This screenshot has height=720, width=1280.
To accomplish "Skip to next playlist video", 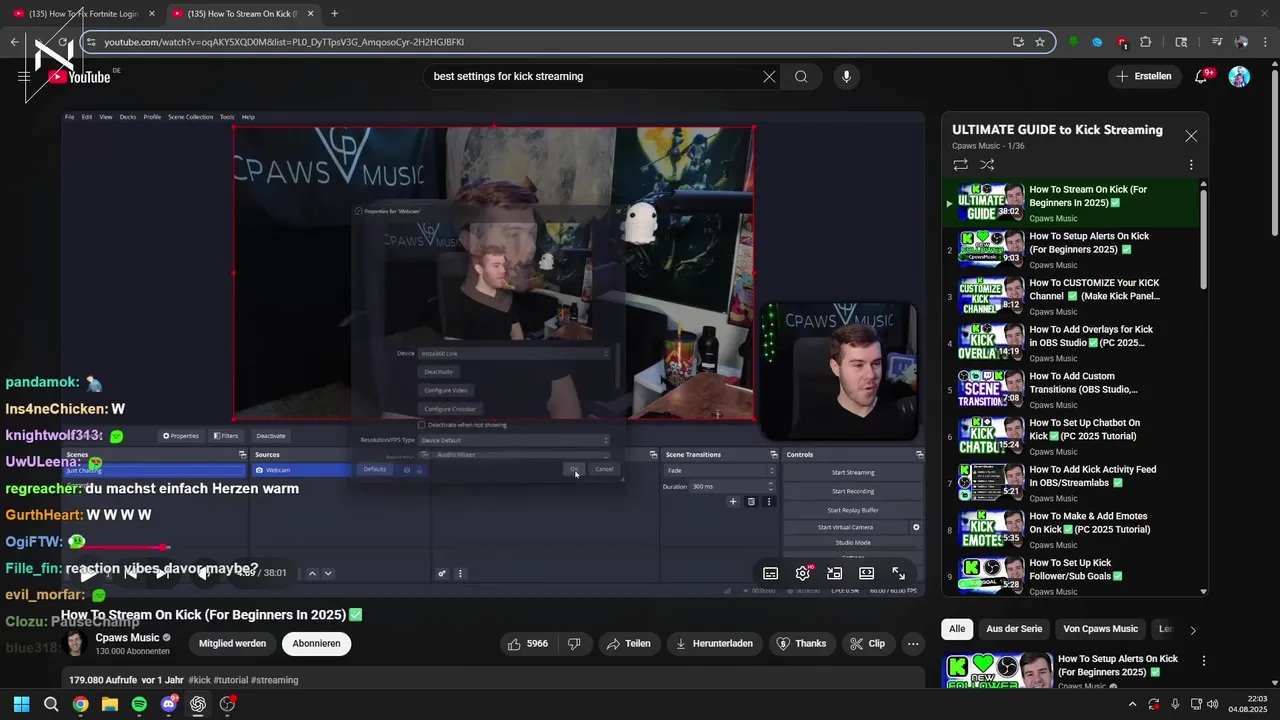I will [x=163, y=573].
